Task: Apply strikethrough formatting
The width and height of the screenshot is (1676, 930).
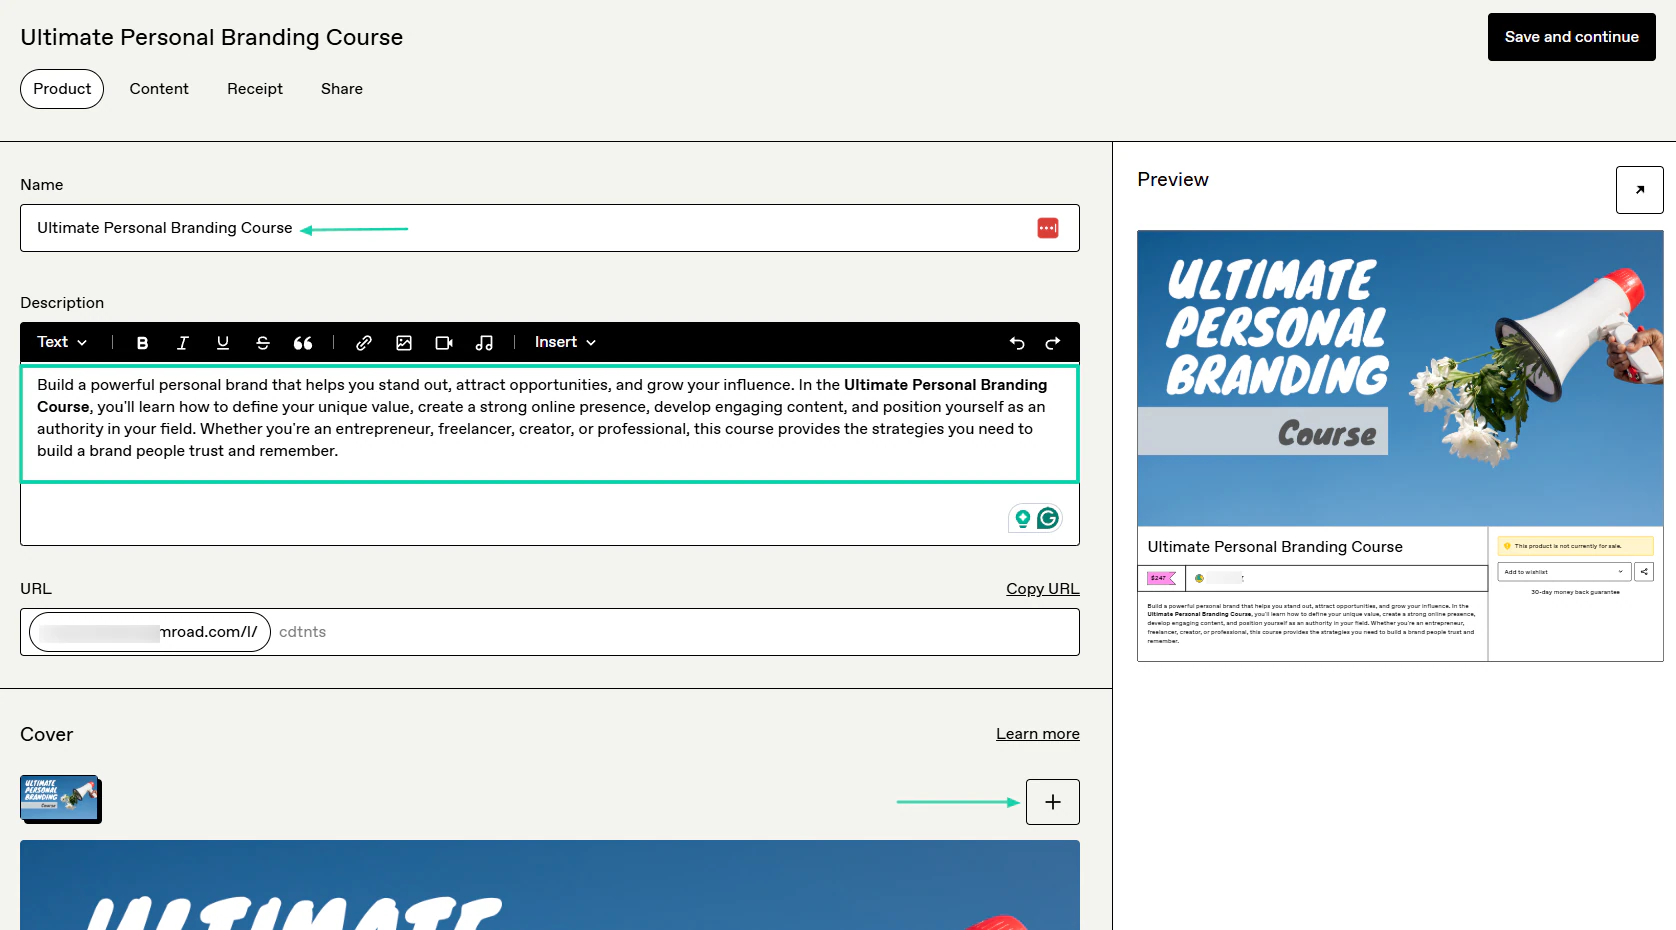Action: pyautogui.click(x=262, y=343)
